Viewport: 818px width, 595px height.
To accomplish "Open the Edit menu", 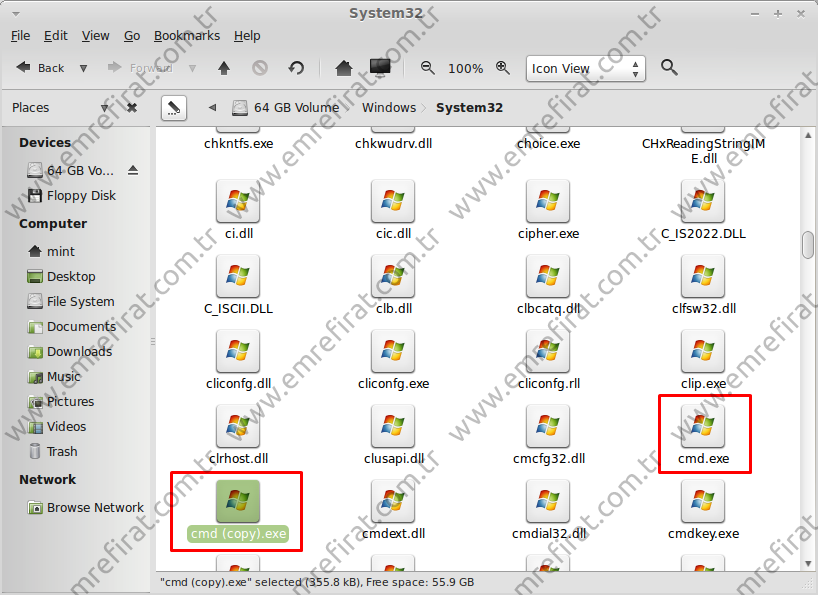I will tap(56, 35).
